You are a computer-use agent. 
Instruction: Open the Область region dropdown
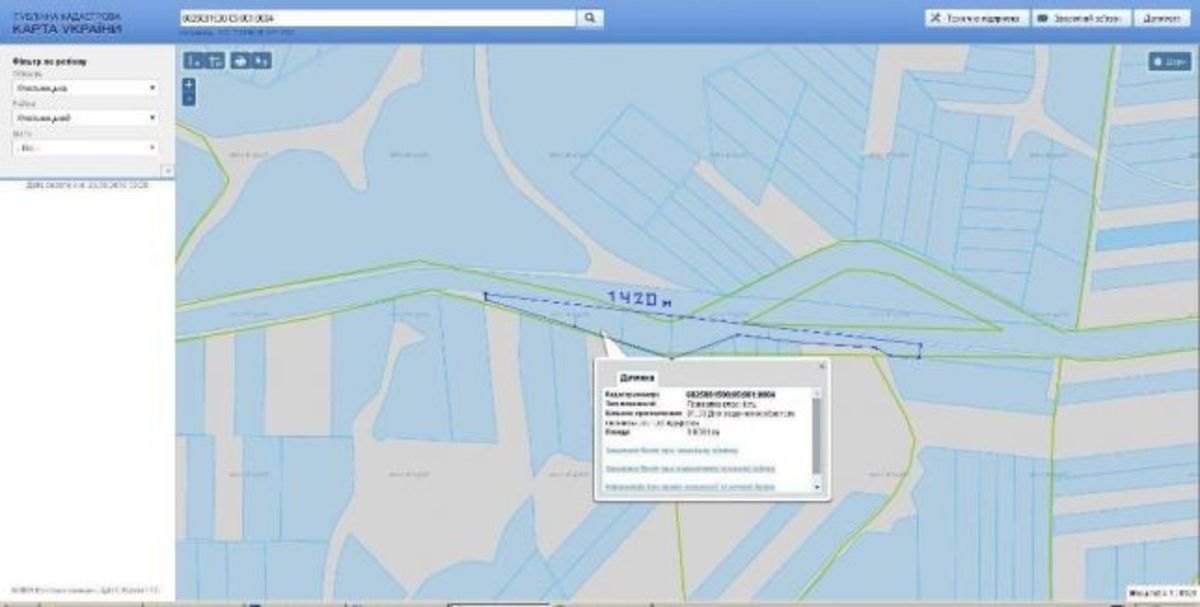[x=85, y=88]
